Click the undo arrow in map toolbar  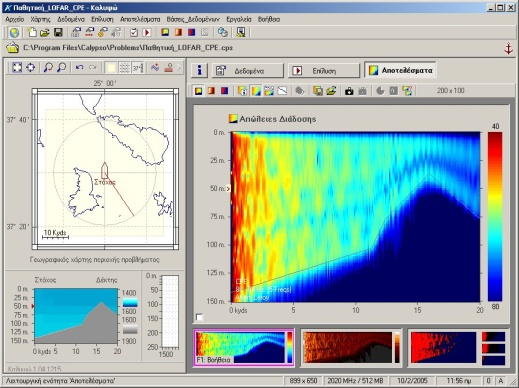79,67
